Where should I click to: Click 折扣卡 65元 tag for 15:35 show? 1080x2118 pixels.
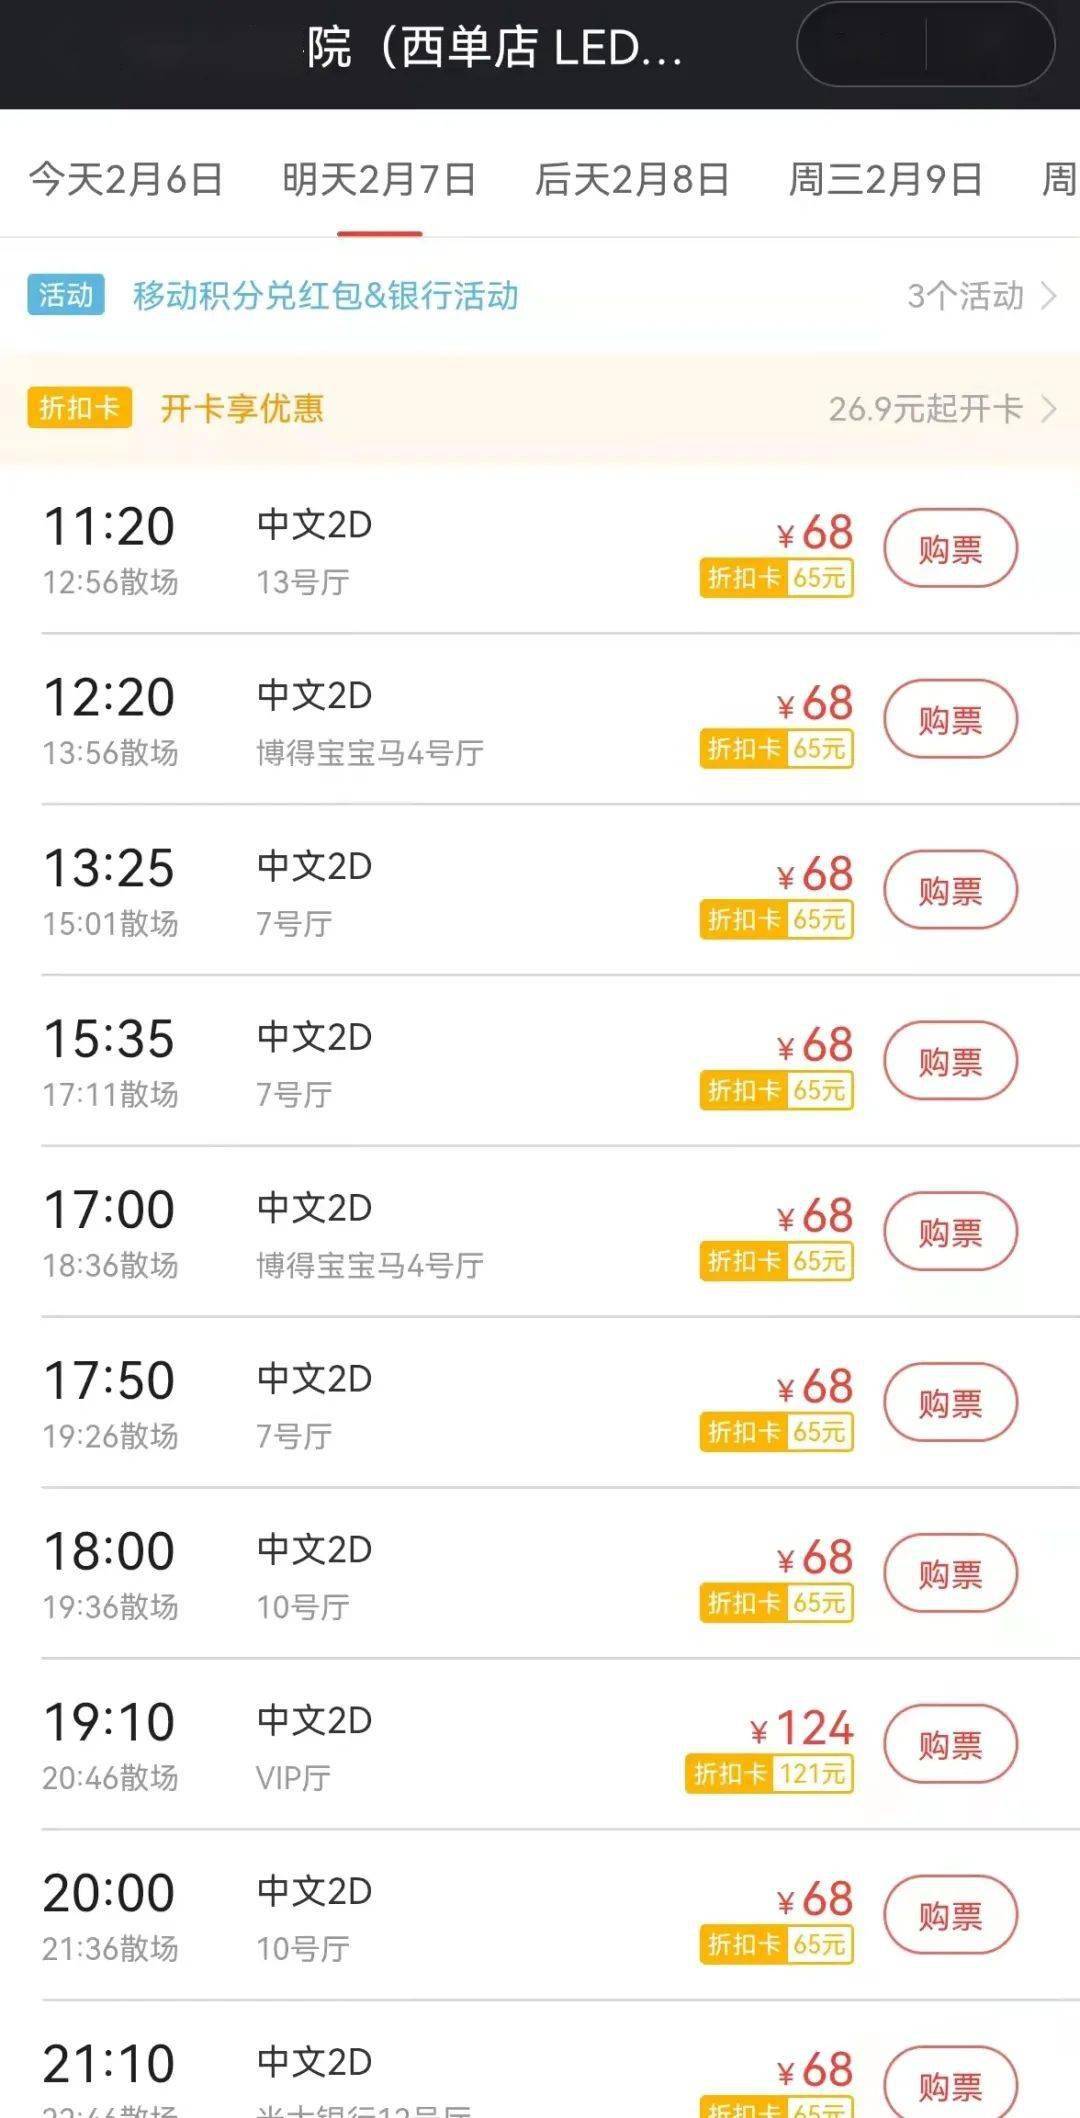tap(776, 1090)
